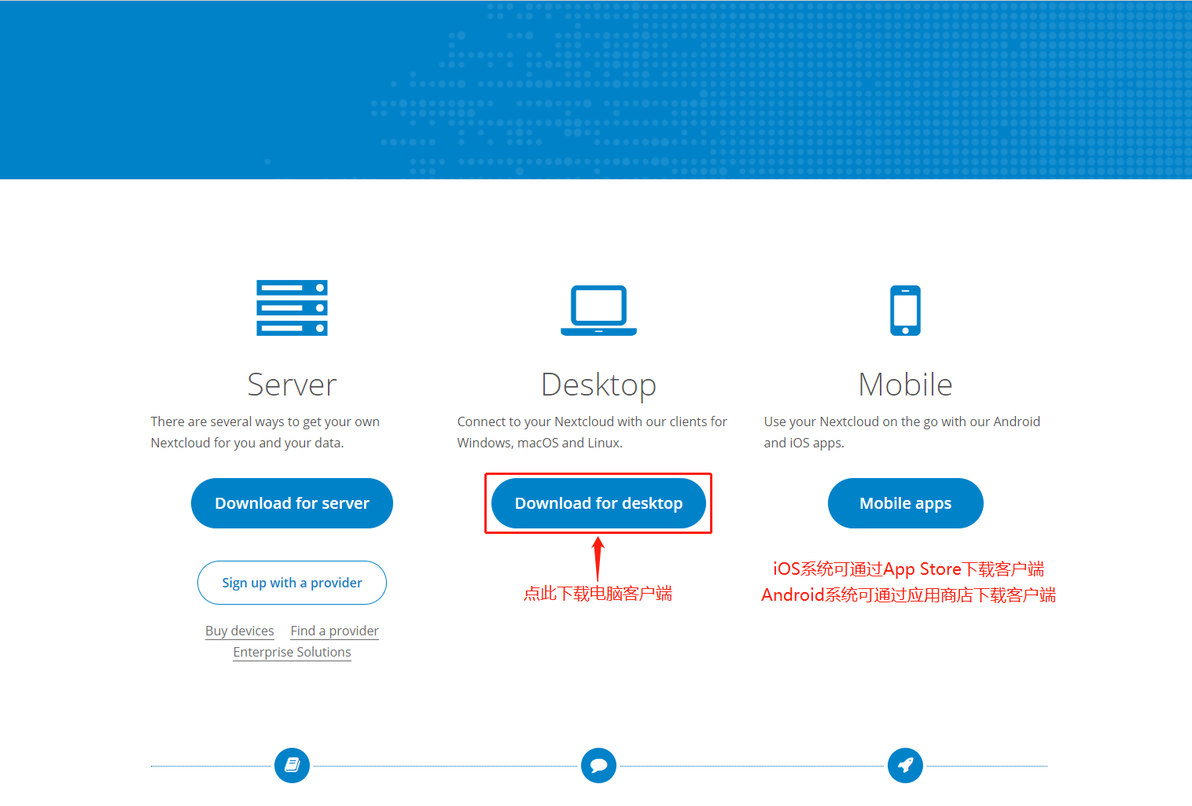Viewport: 1192px width, 806px height.
Task: Click text 'and iOS apps.'
Action: (804, 443)
